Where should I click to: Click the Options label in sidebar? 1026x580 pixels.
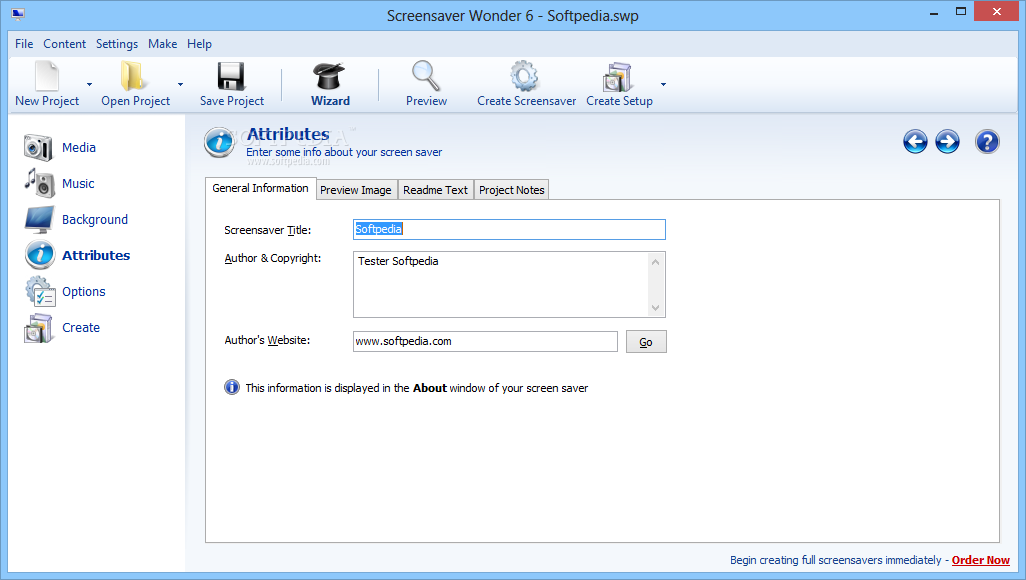84,291
